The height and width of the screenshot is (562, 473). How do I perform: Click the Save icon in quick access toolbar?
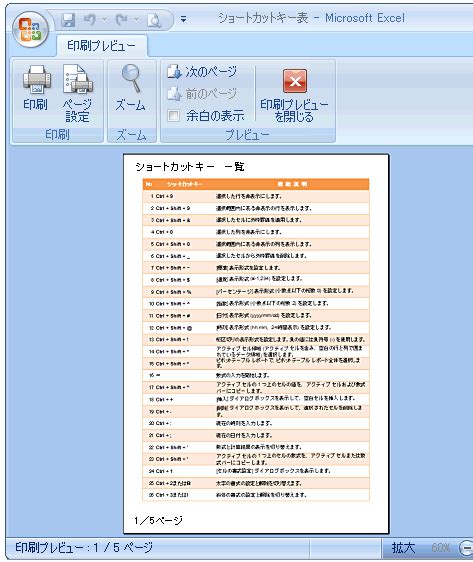(x=68, y=20)
